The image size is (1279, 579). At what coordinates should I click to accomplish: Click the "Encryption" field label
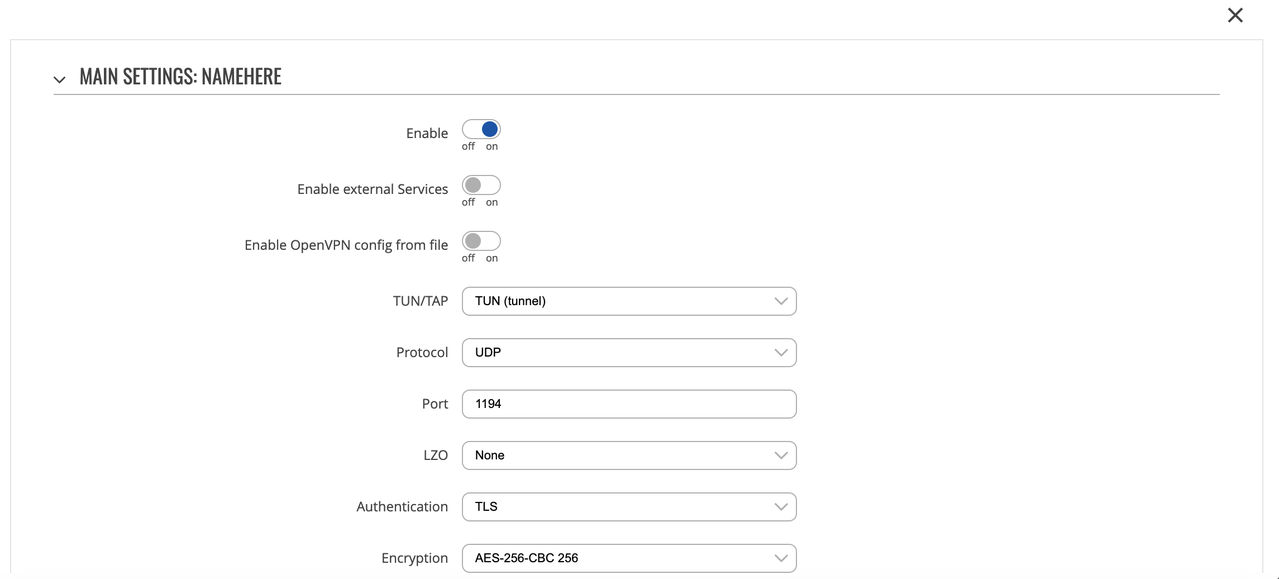click(414, 558)
